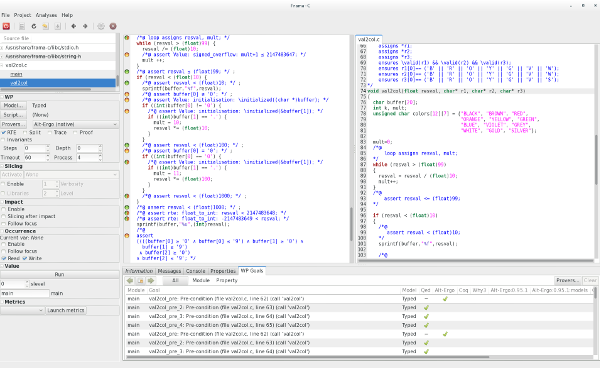Viewport: 600px width, 368px height.
Task: Open the Analyses menu
Action: 46,15
